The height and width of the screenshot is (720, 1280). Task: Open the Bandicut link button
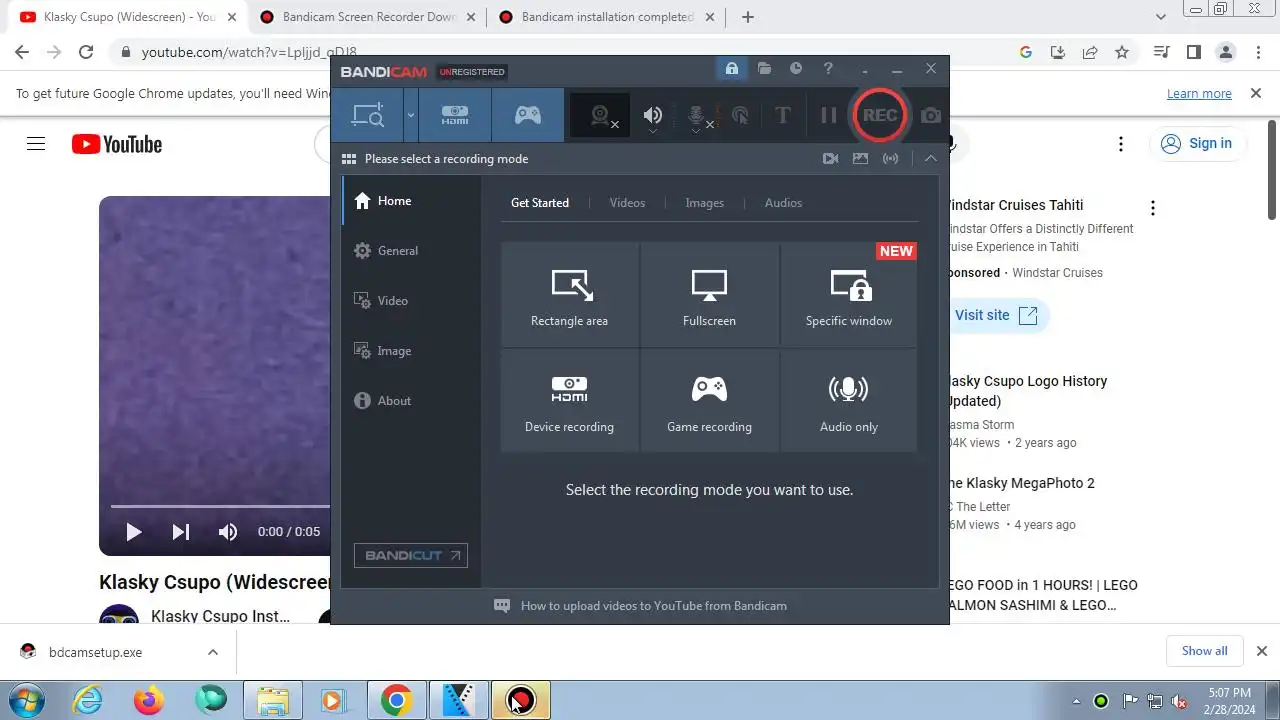411,555
